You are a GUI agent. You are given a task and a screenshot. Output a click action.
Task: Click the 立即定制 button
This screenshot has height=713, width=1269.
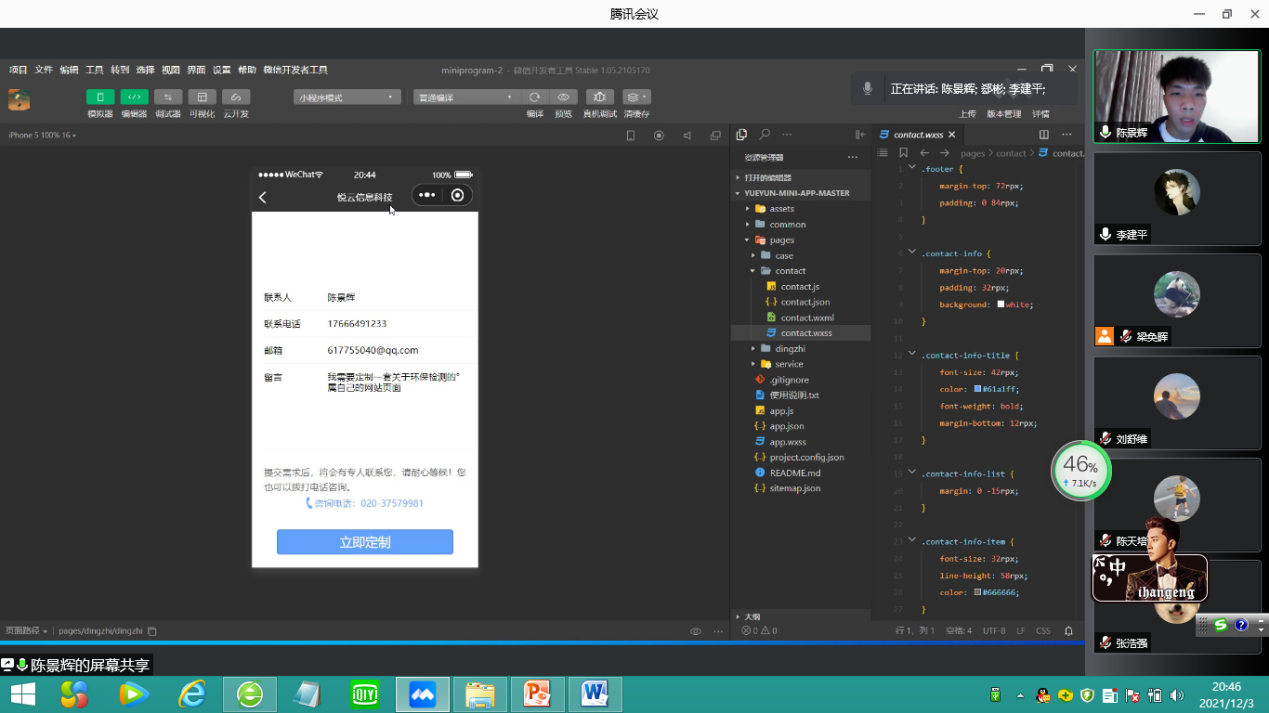click(x=365, y=542)
